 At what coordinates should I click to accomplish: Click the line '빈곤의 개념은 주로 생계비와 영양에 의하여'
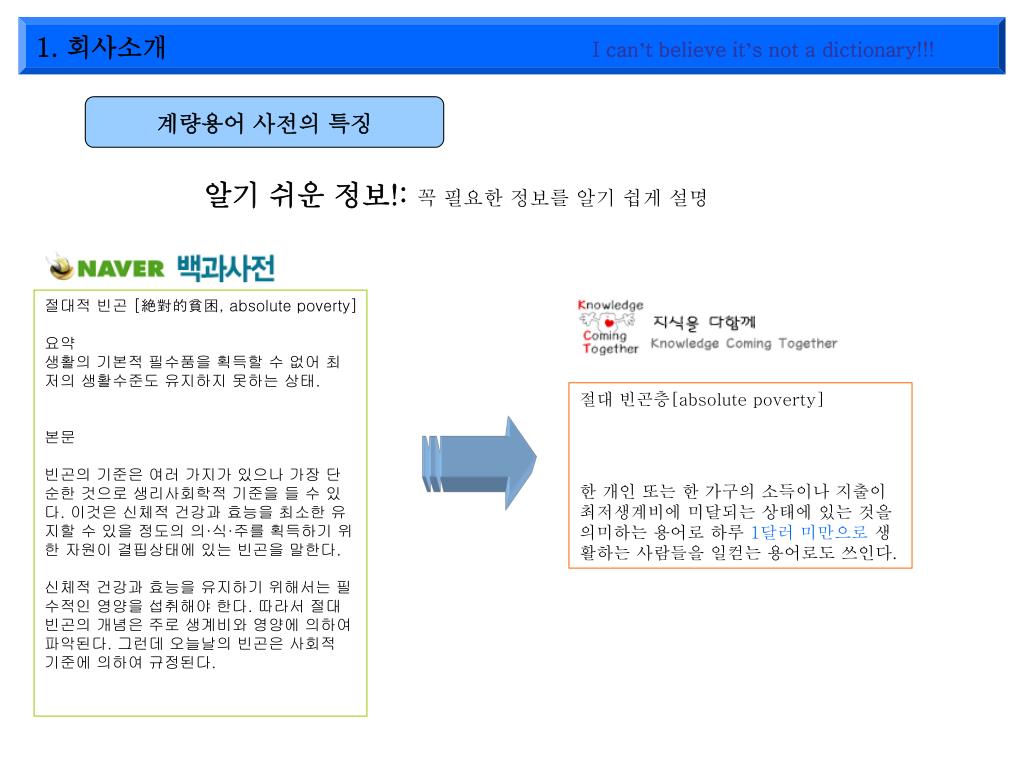click(197, 625)
